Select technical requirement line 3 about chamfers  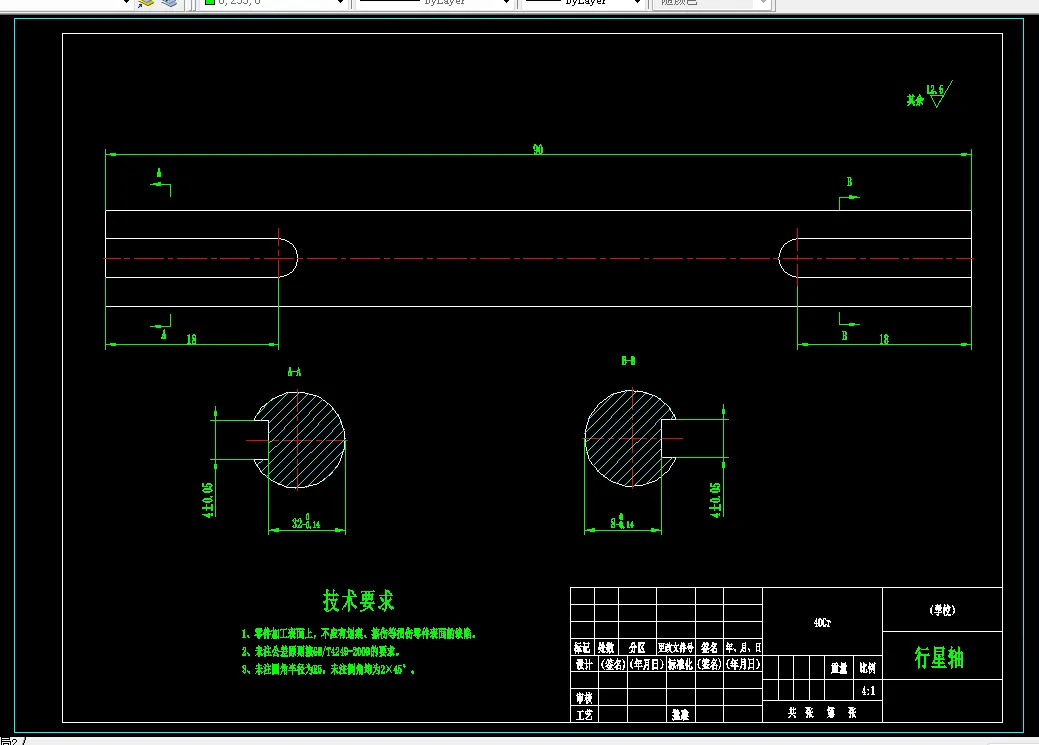click(329, 669)
